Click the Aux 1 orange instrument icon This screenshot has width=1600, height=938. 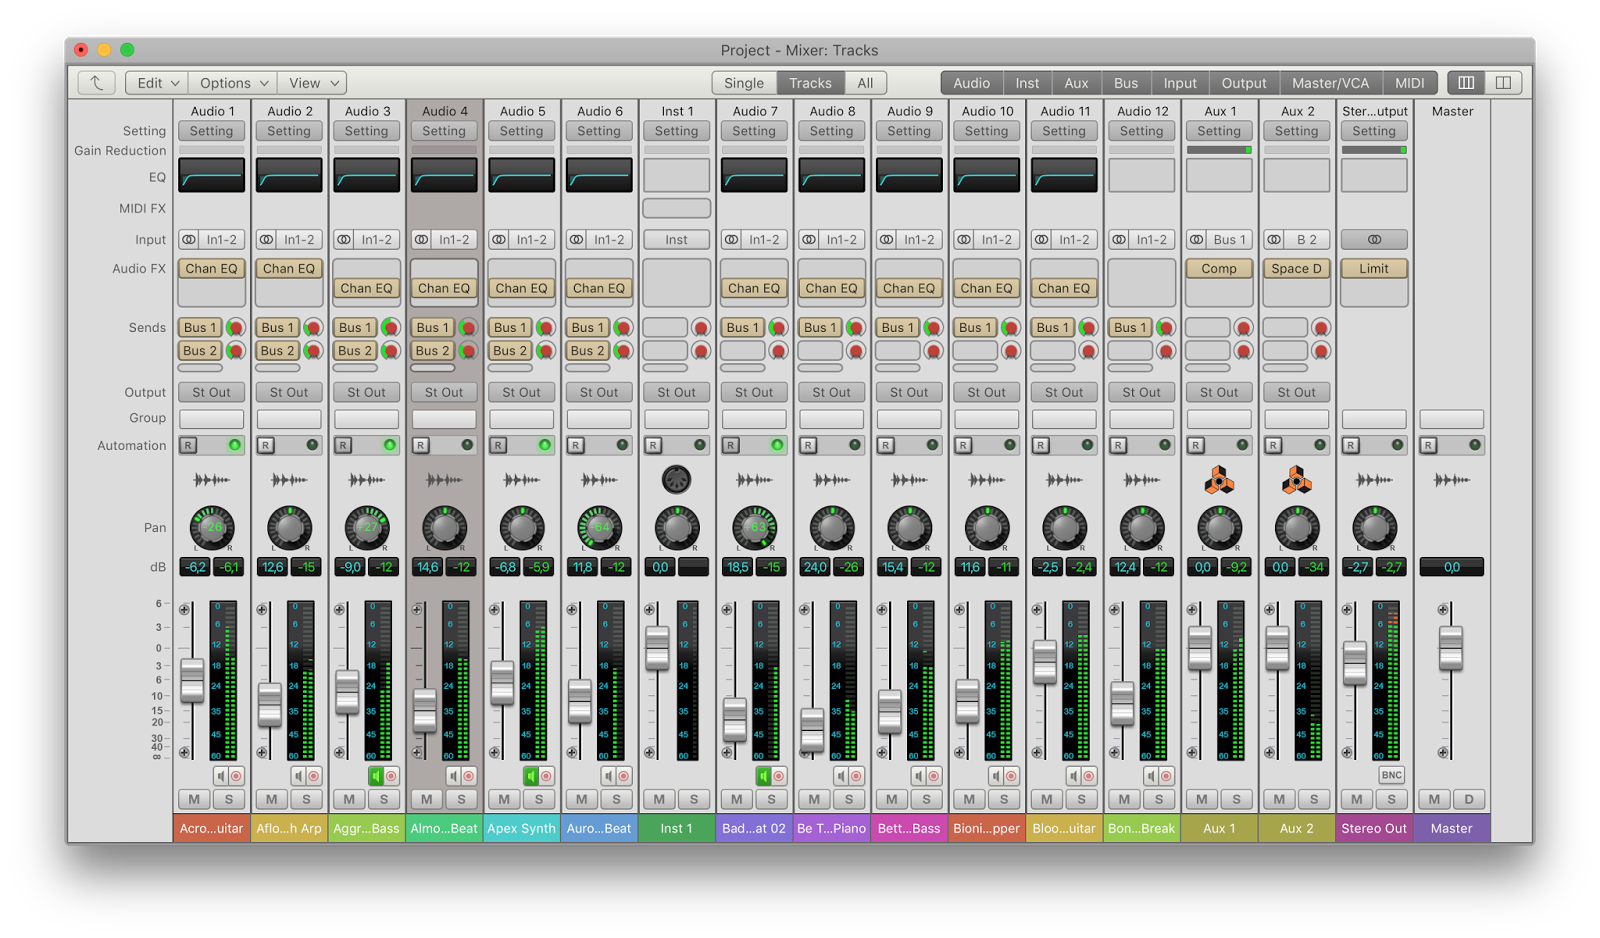(1219, 481)
